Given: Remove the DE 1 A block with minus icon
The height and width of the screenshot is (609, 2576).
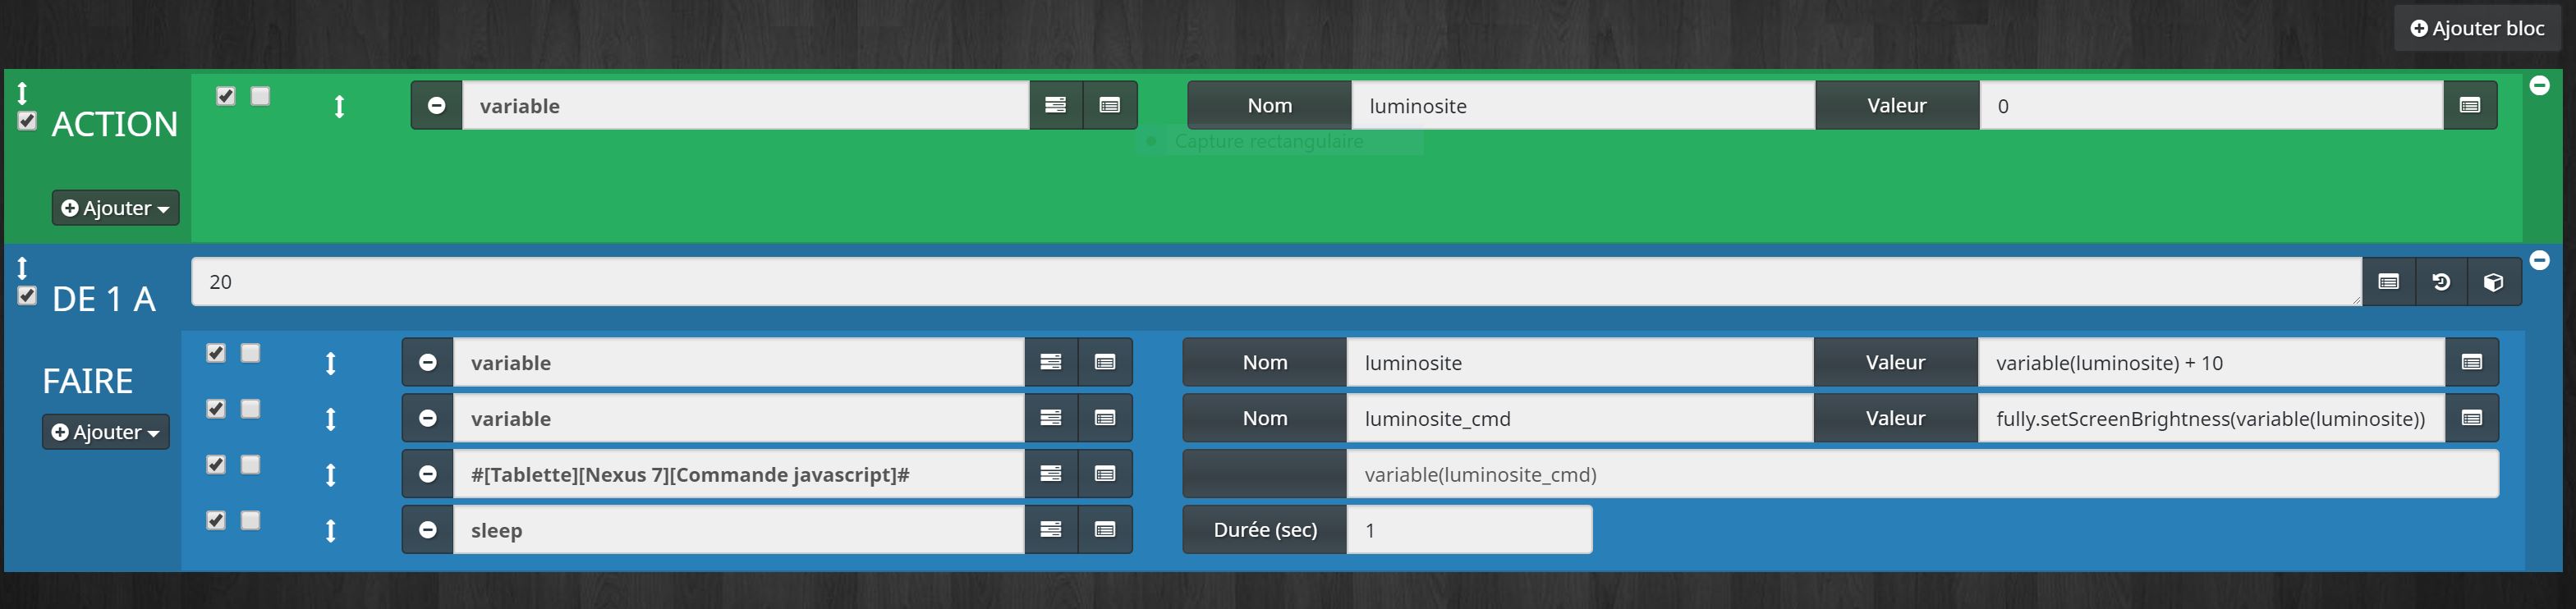Looking at the screenshot, I should pyautogui.click(x=2539, y=260).
